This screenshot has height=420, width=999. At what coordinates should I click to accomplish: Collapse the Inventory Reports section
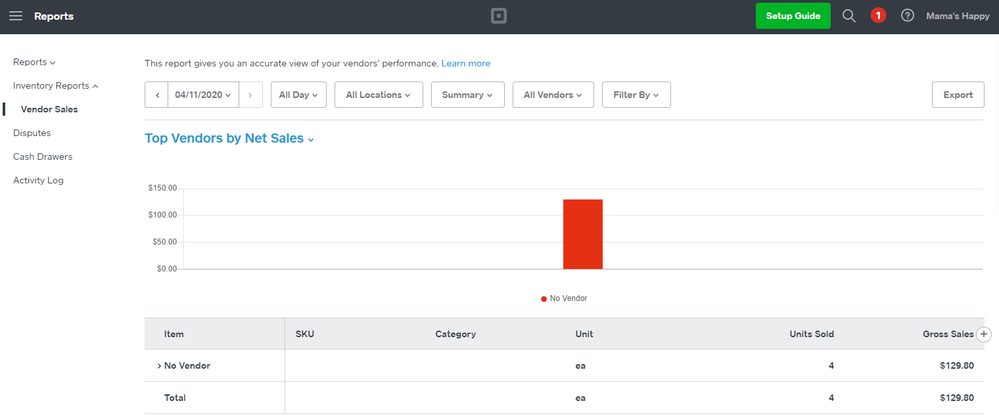click(x=55, y=86)
